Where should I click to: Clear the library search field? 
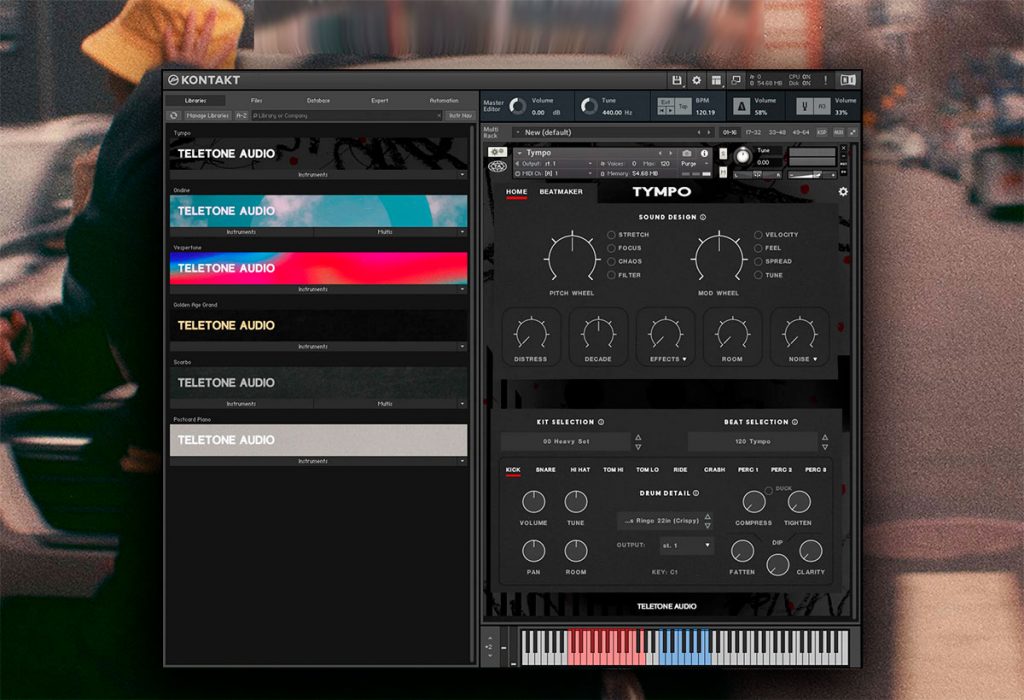coord(439,116)
